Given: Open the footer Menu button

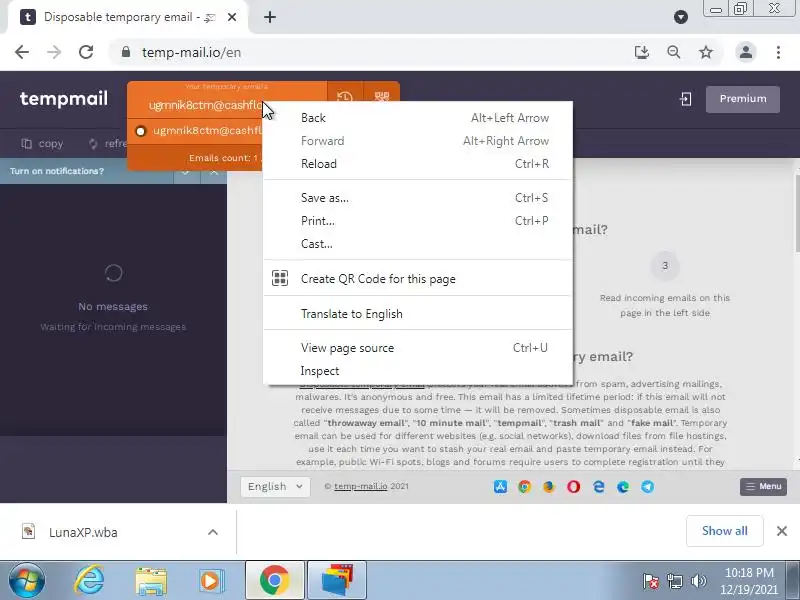Looking at the screenshot, I should tap(763, 487).
